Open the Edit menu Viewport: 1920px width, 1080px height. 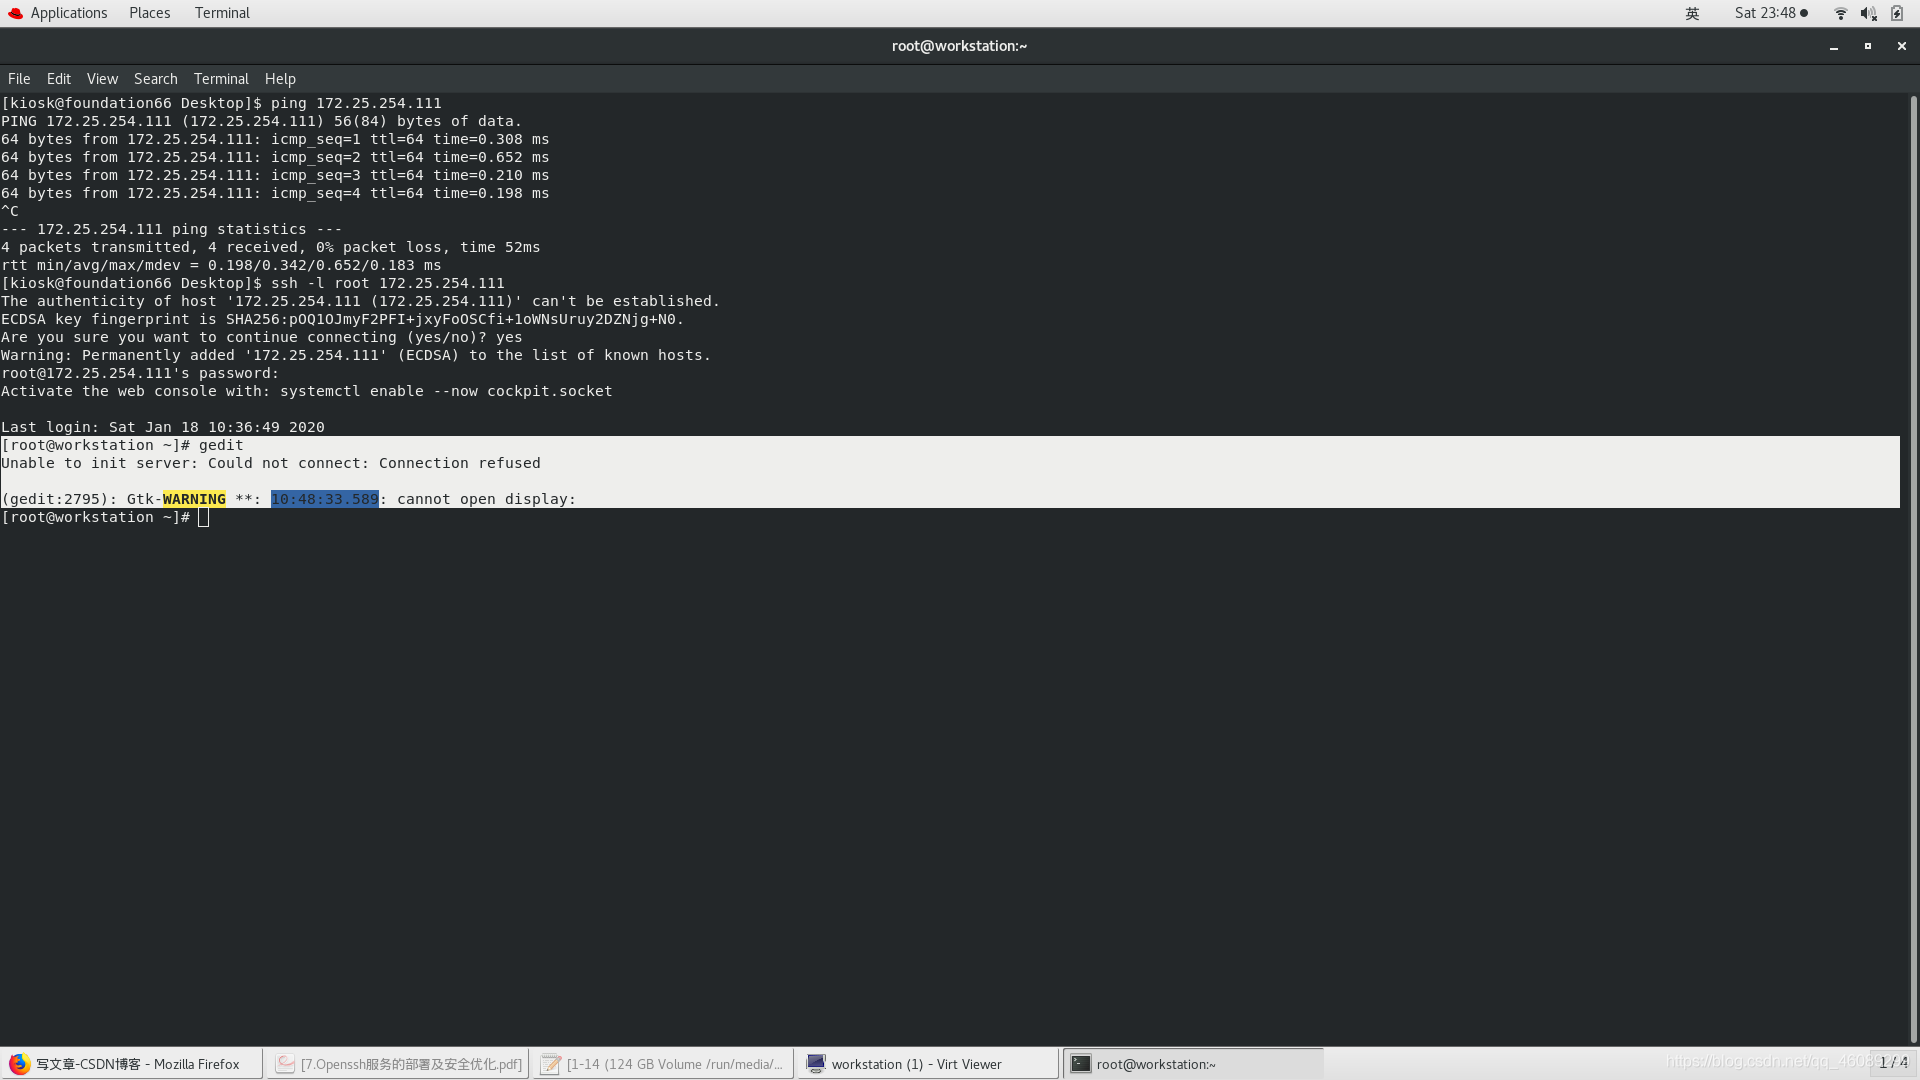coord(59,79)
